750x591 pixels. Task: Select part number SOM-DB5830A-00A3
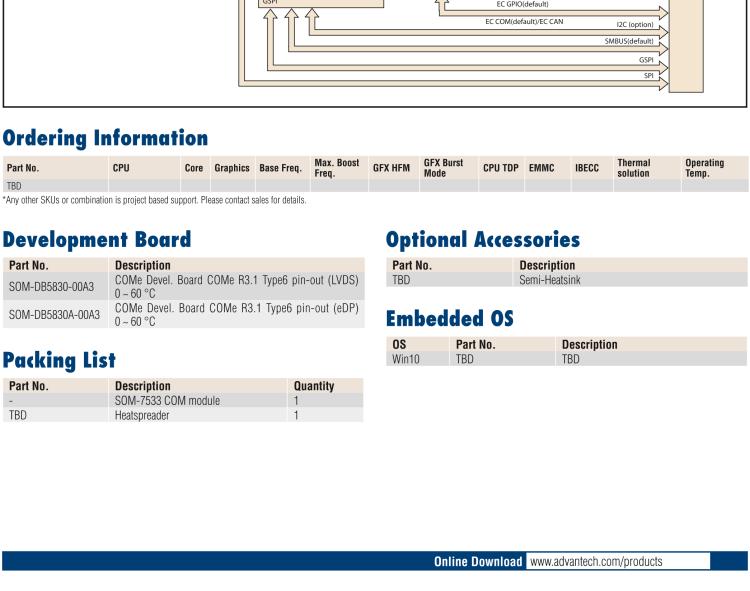click(x=53, y=315)
